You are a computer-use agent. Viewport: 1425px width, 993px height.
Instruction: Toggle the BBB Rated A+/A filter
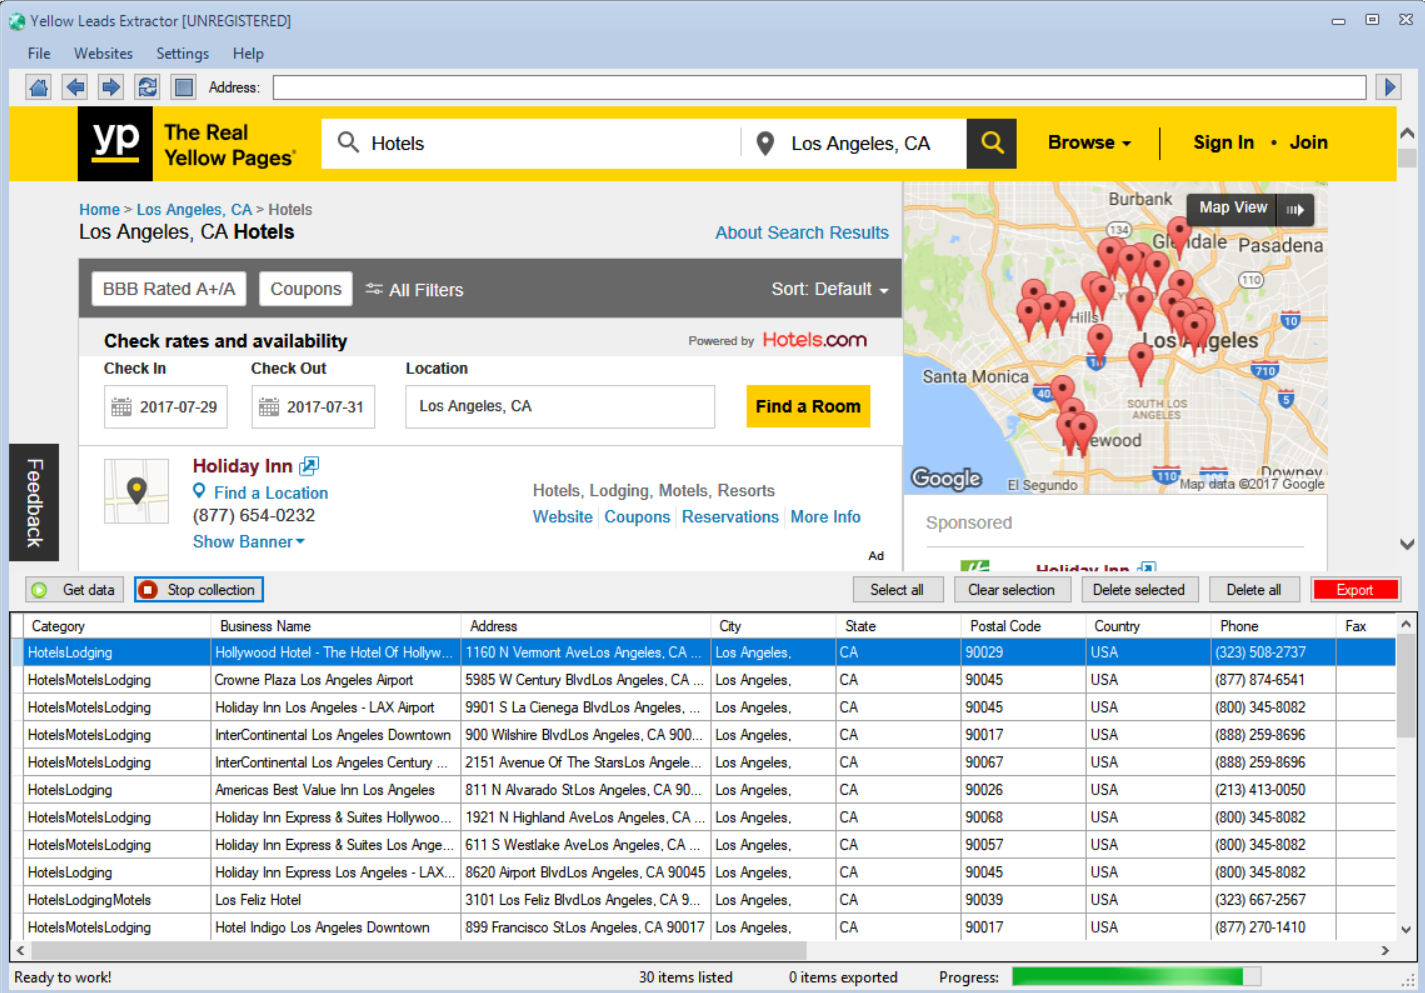coord(168,288)
